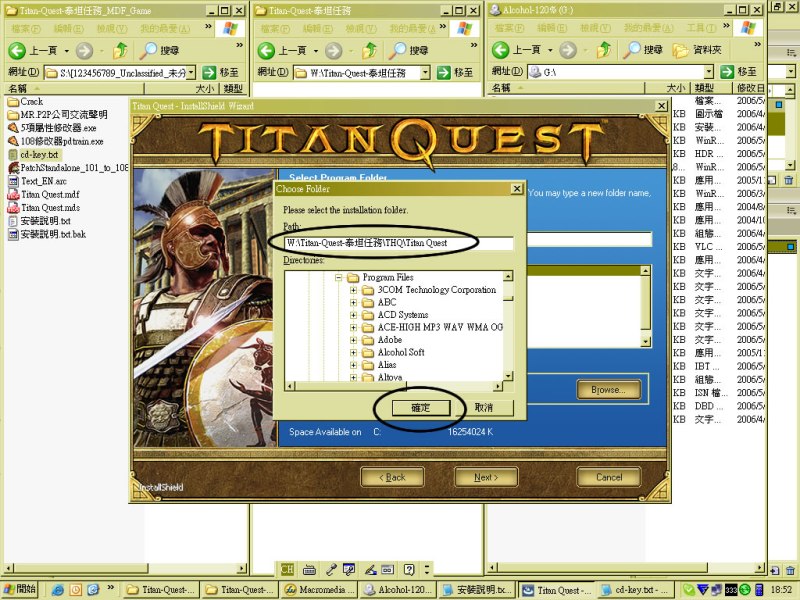Screen dimensions: 800x600
Task: Switch to Alcohol-120 taskbar button
Action: (398, 590)
